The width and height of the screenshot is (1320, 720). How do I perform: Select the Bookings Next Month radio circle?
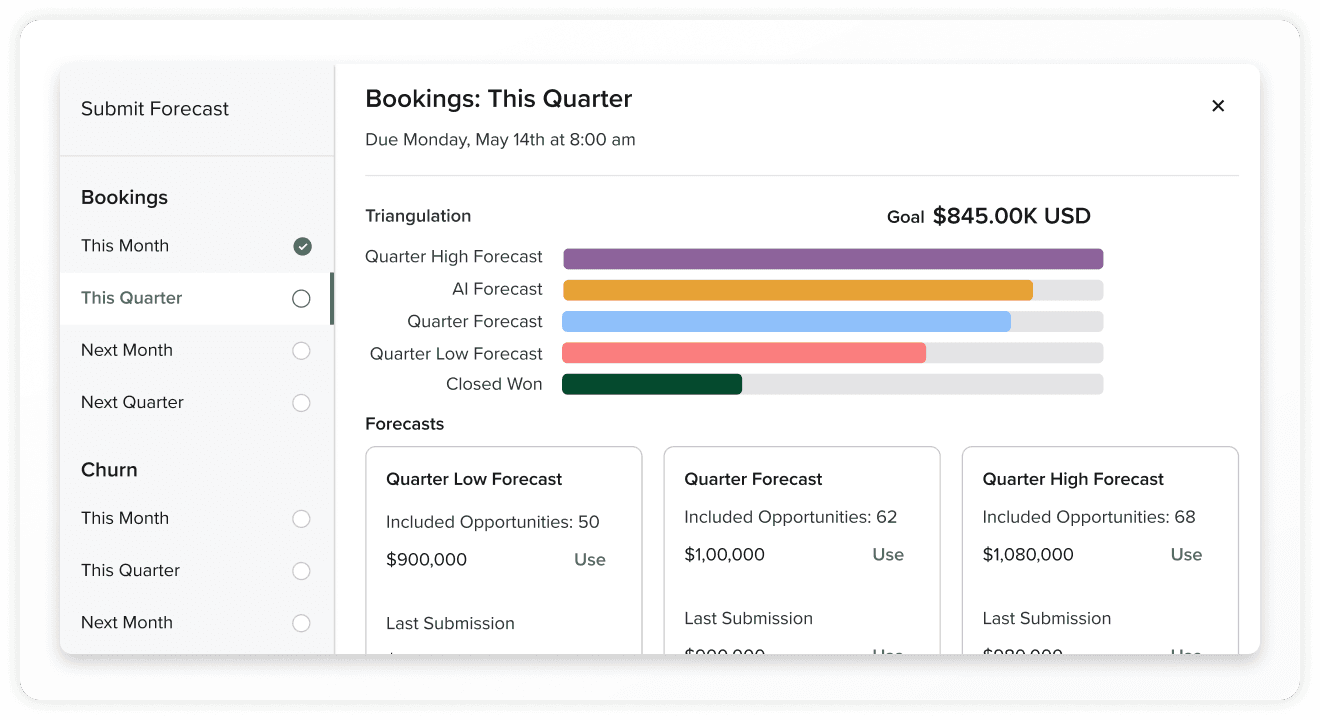(301, 351)
